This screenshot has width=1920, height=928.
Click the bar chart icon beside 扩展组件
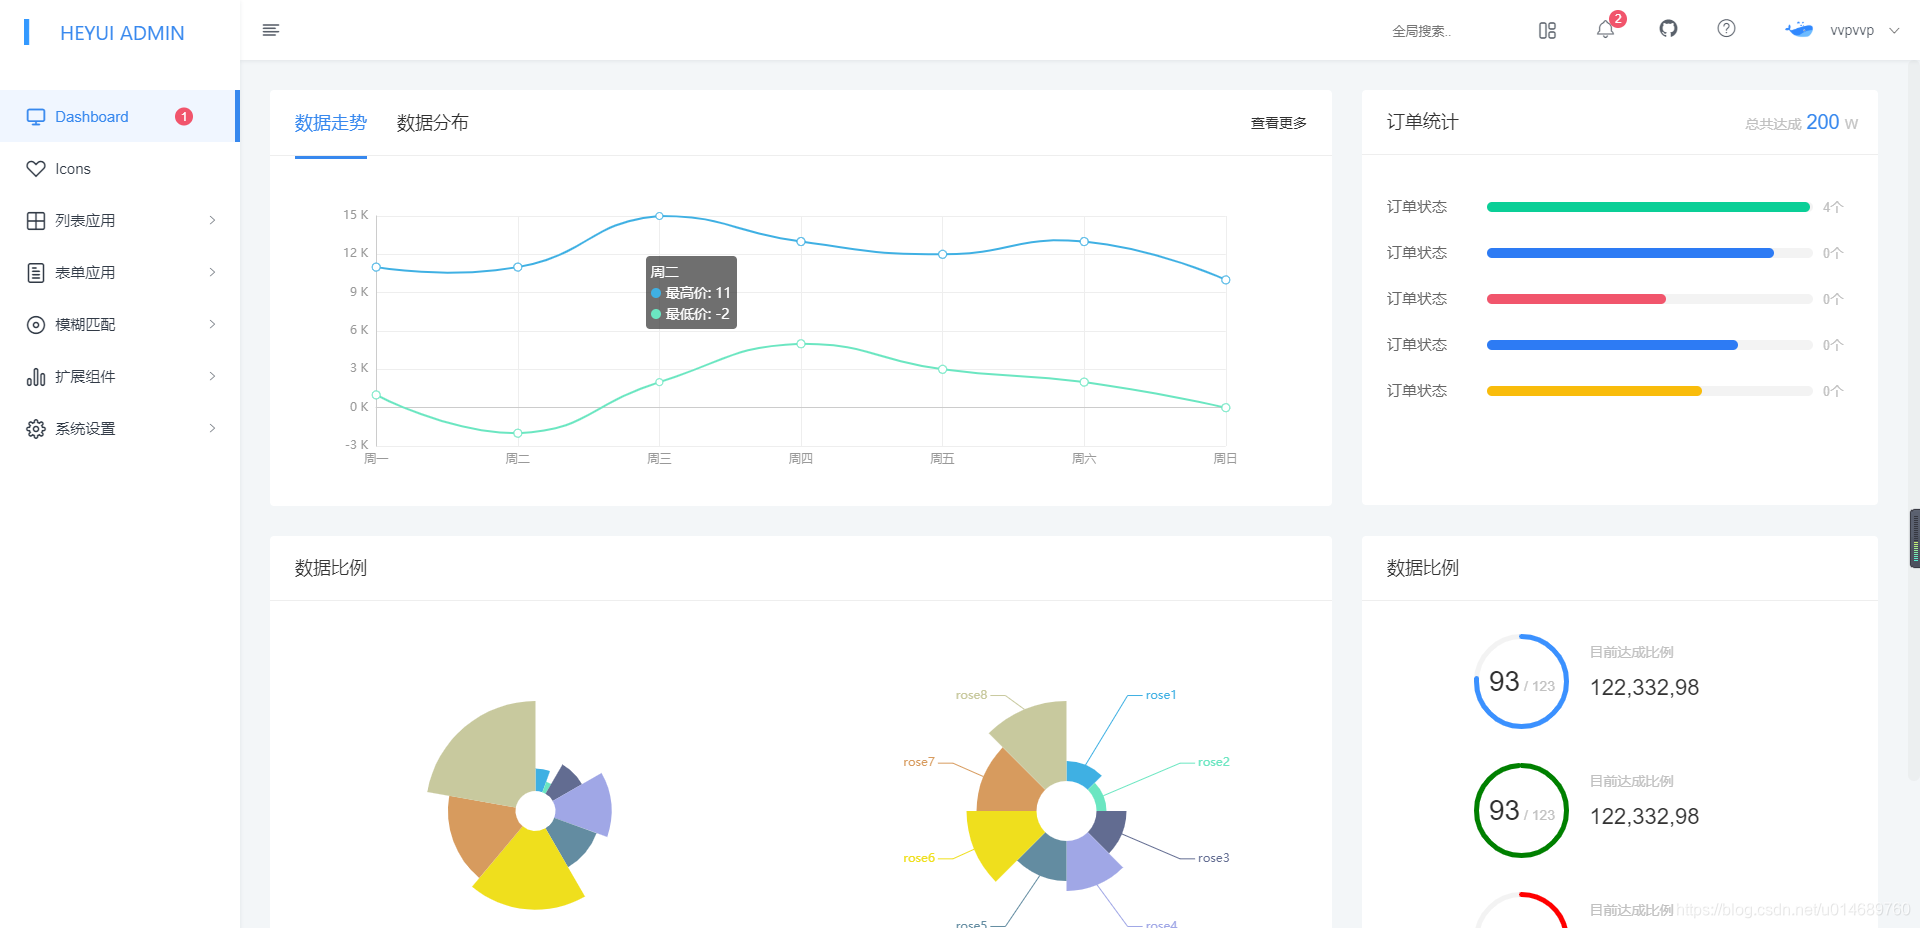pos(36,377)
